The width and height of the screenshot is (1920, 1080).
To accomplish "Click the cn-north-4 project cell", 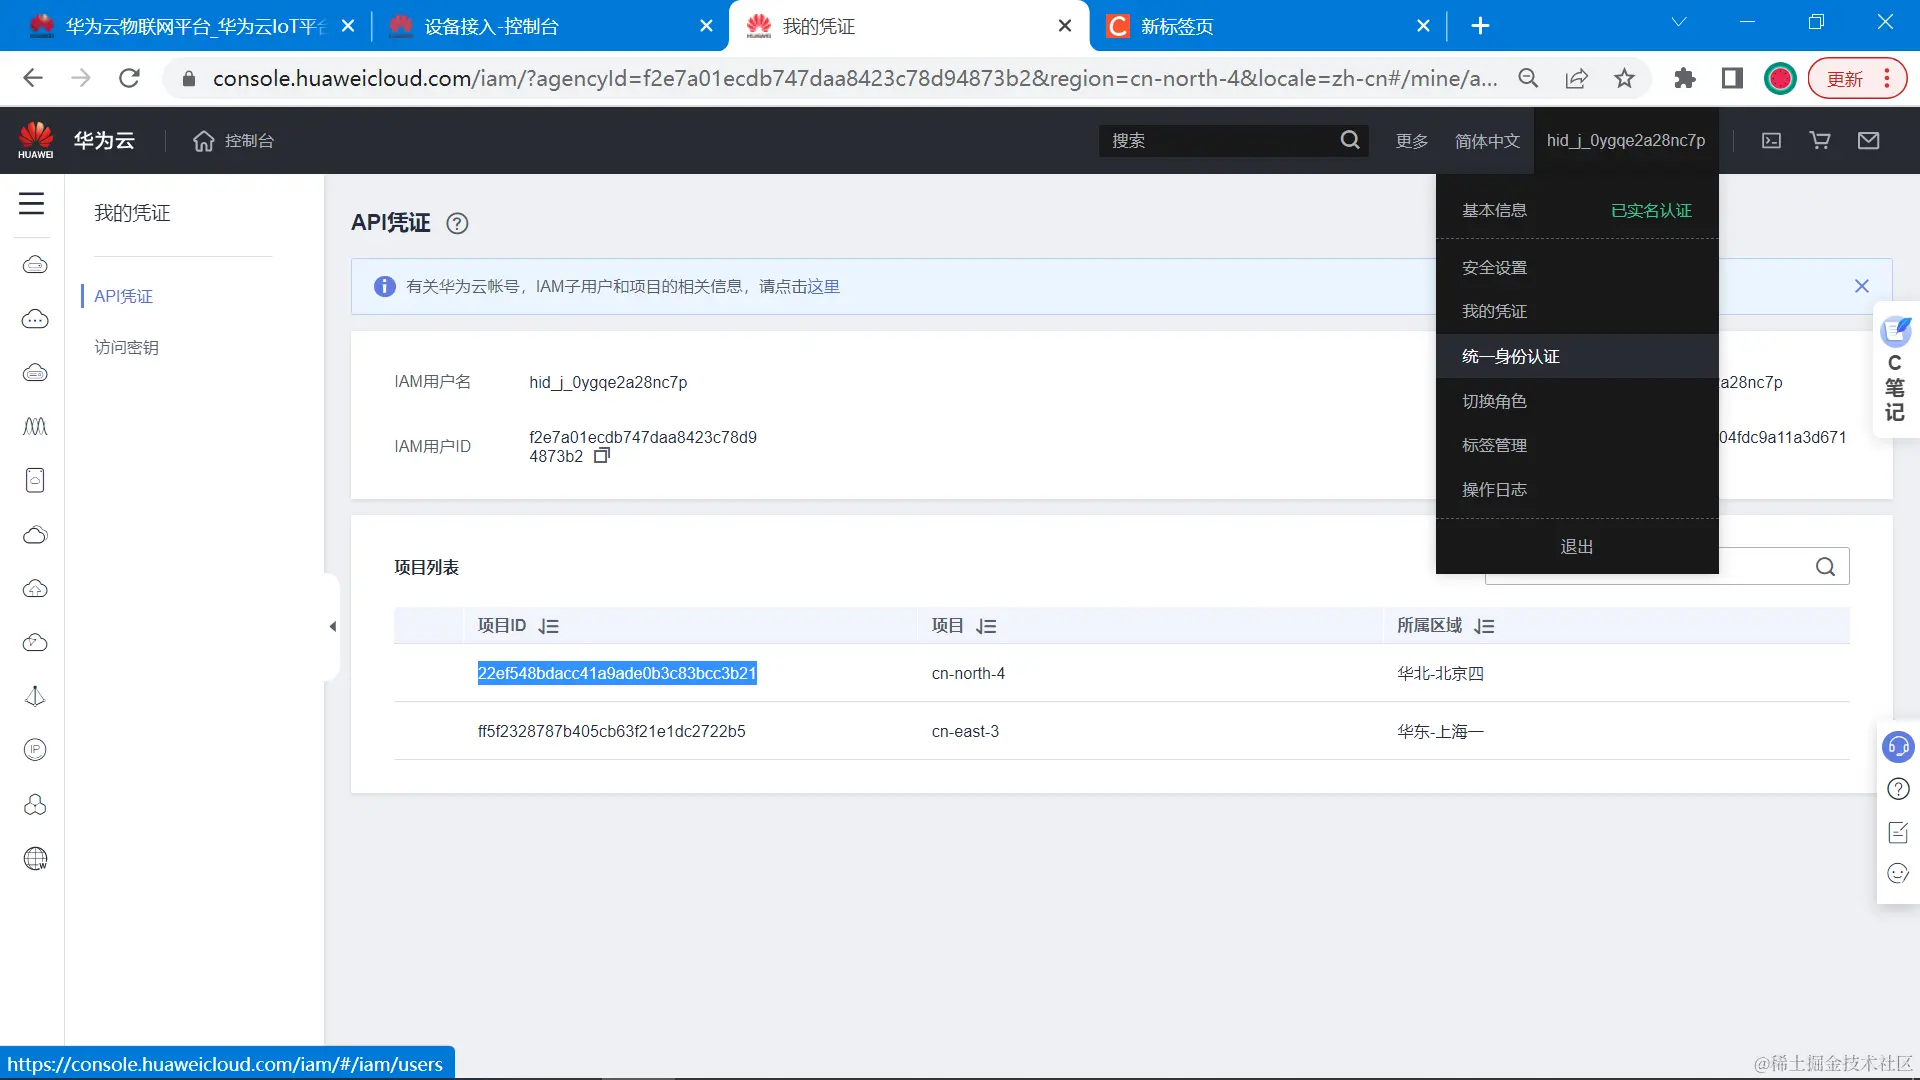I will click(968, 674).
